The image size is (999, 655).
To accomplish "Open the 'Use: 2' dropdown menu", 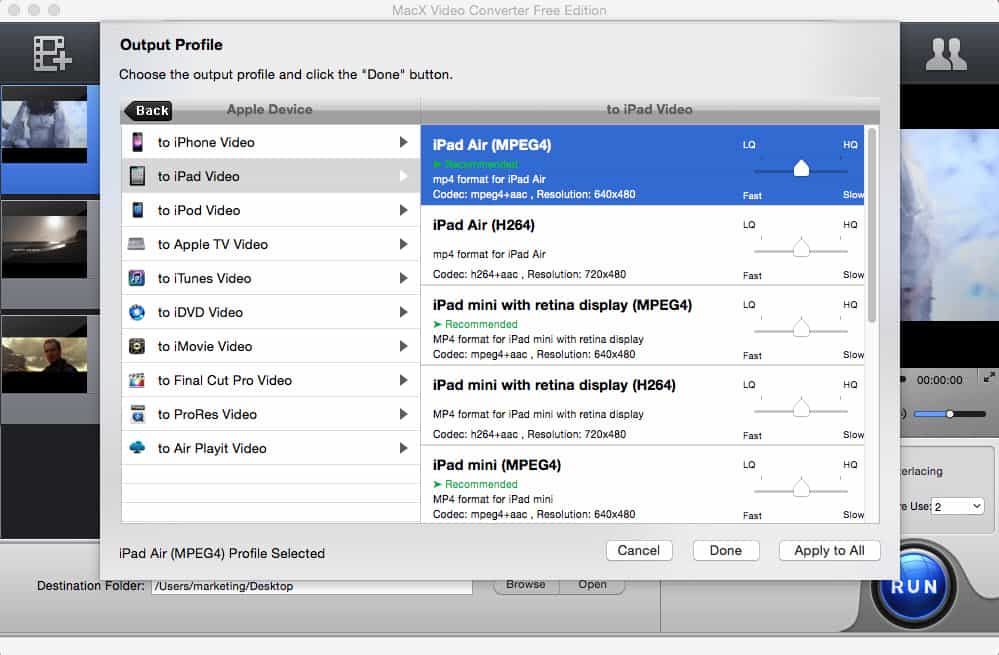I will [x=957, y=506].
